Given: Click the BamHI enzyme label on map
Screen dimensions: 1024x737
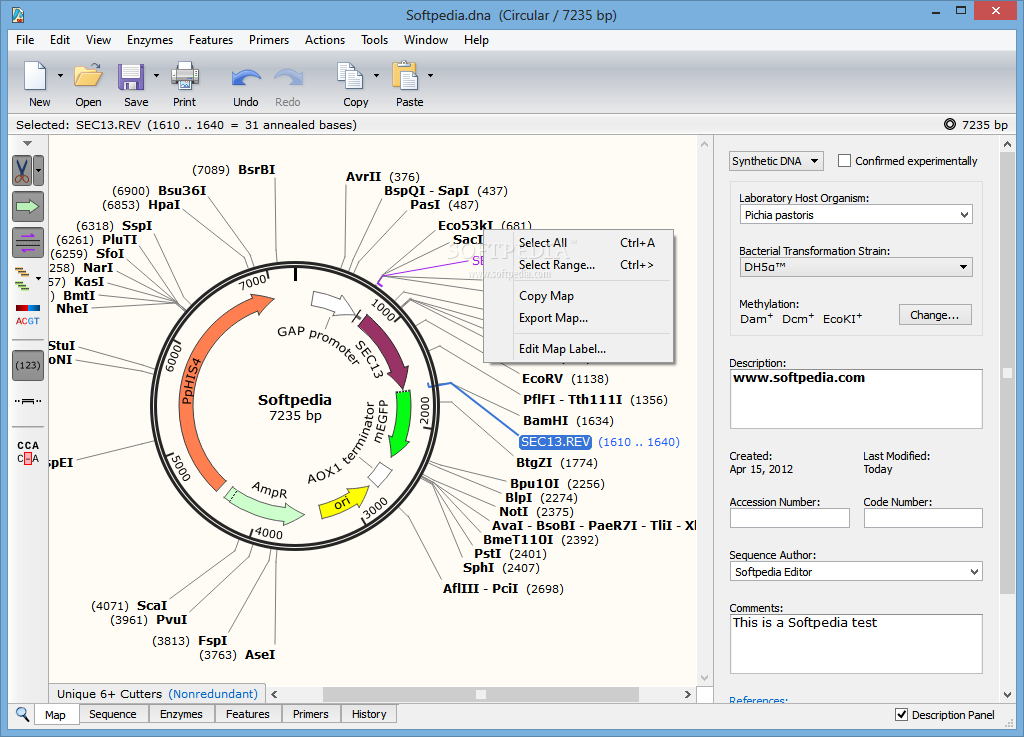Looking at the screenshot, I should click(545, 421).
